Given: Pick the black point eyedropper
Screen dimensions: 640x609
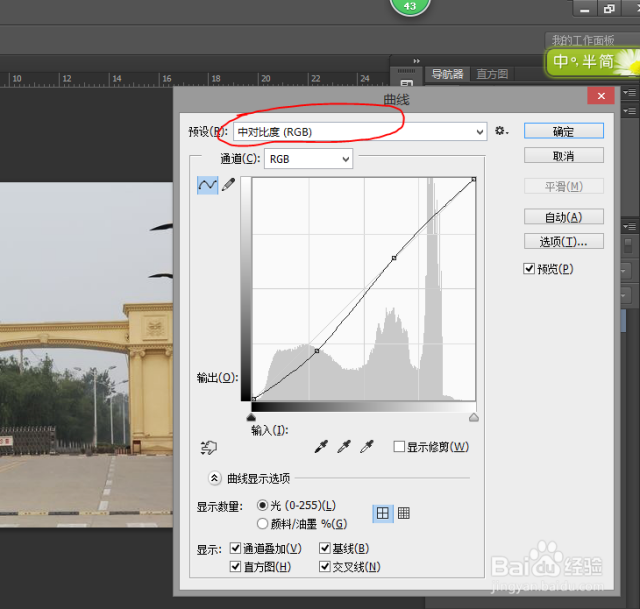Looking at the screenshot, I should 321,447.
